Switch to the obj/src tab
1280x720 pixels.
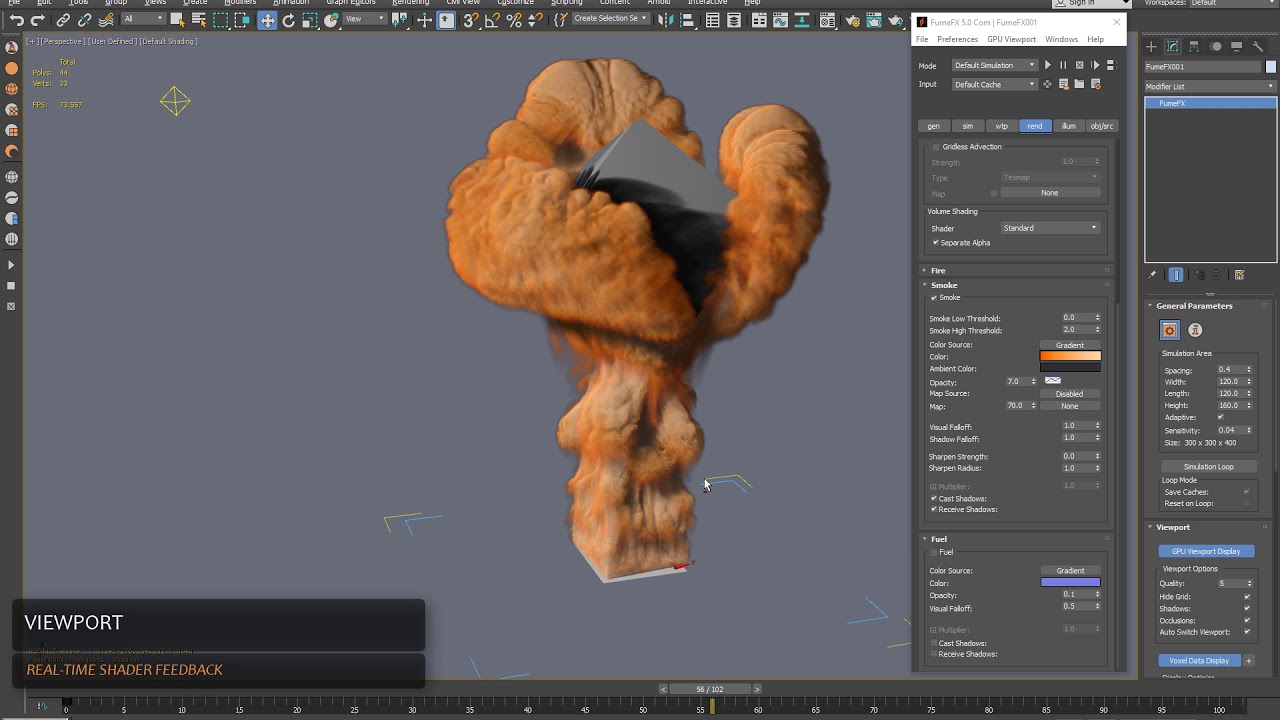click(x=1101, y=126)
